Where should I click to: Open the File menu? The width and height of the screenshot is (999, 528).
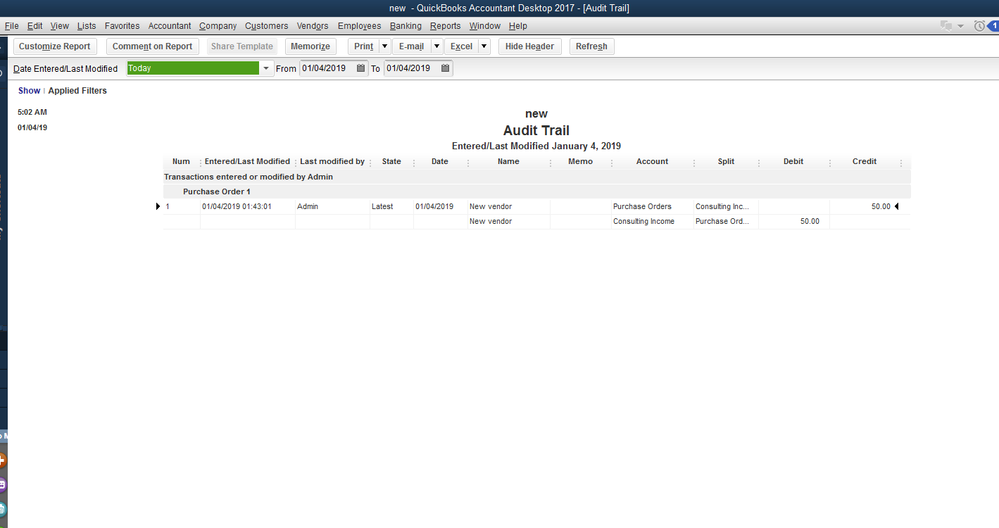[x=11, y=26]
